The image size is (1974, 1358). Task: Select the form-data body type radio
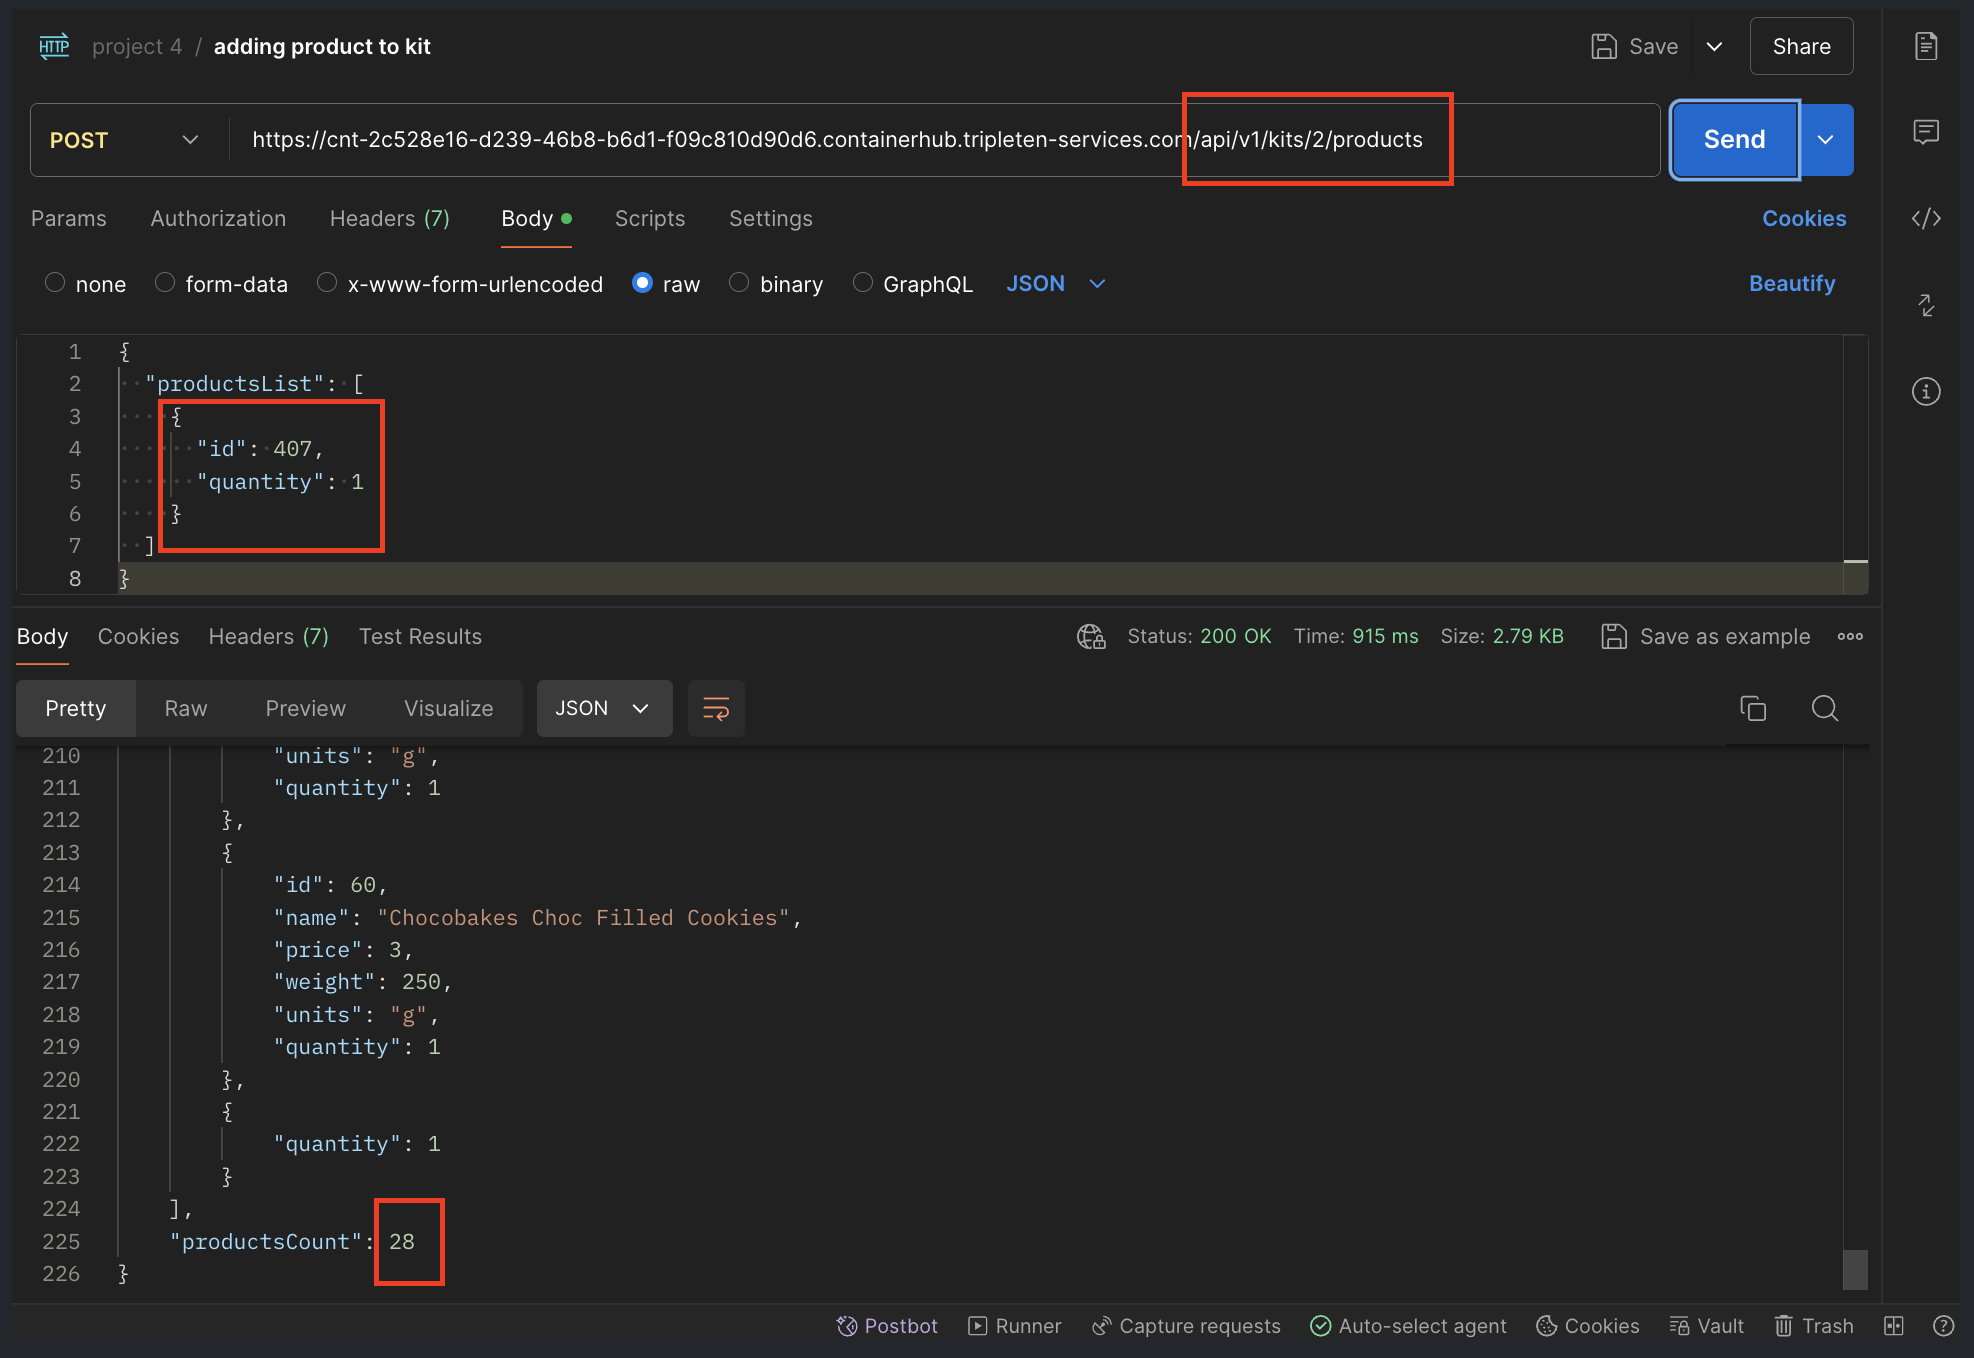tap(165, 283)
